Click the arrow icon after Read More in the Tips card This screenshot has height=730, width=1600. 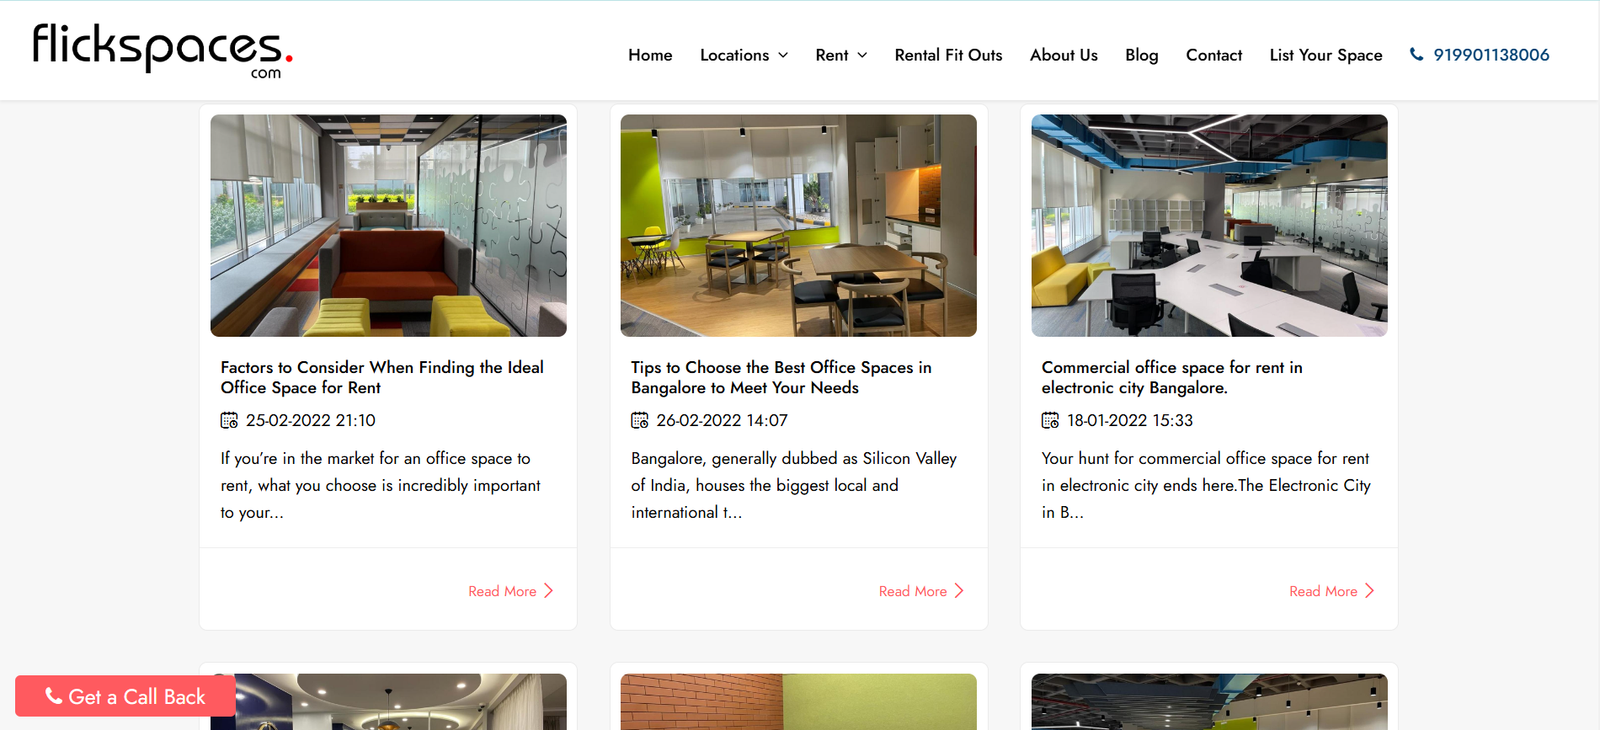(959, 591)
